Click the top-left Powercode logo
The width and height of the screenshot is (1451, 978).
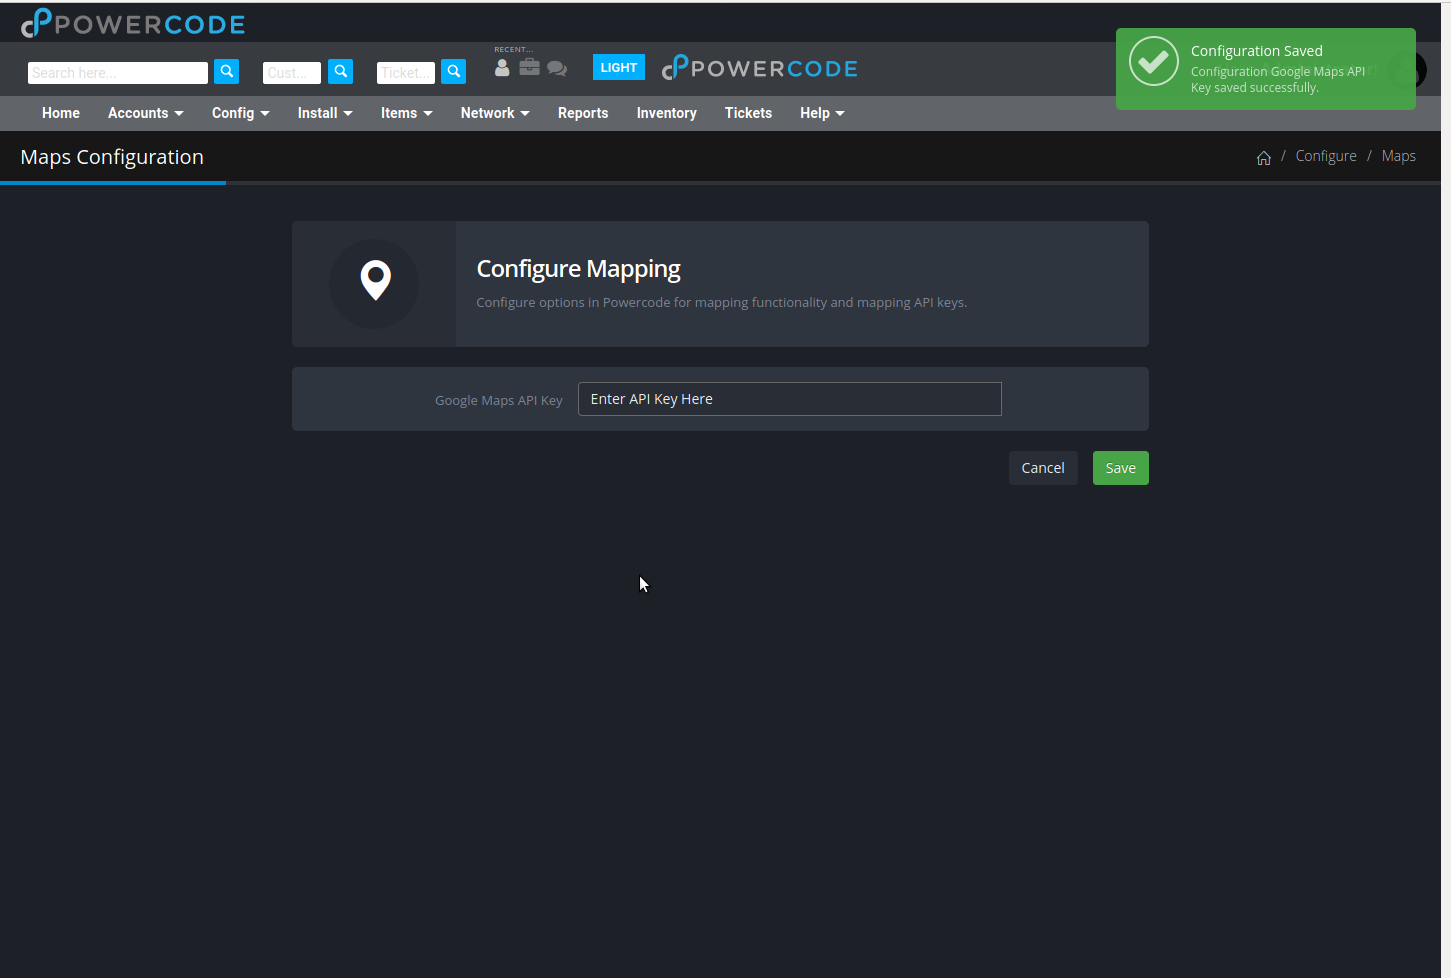pos(133,23)
